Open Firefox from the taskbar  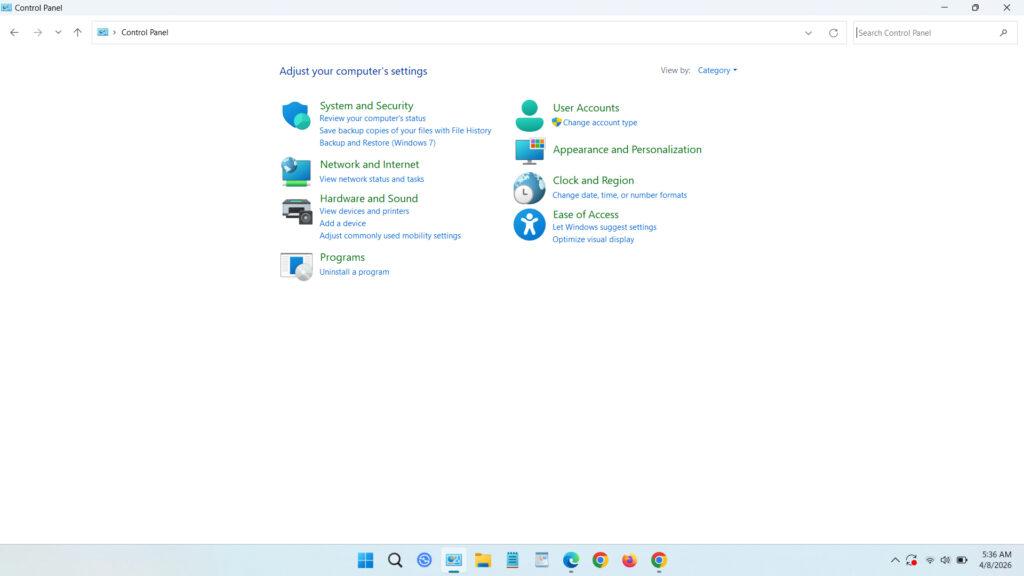coord(629,561)
